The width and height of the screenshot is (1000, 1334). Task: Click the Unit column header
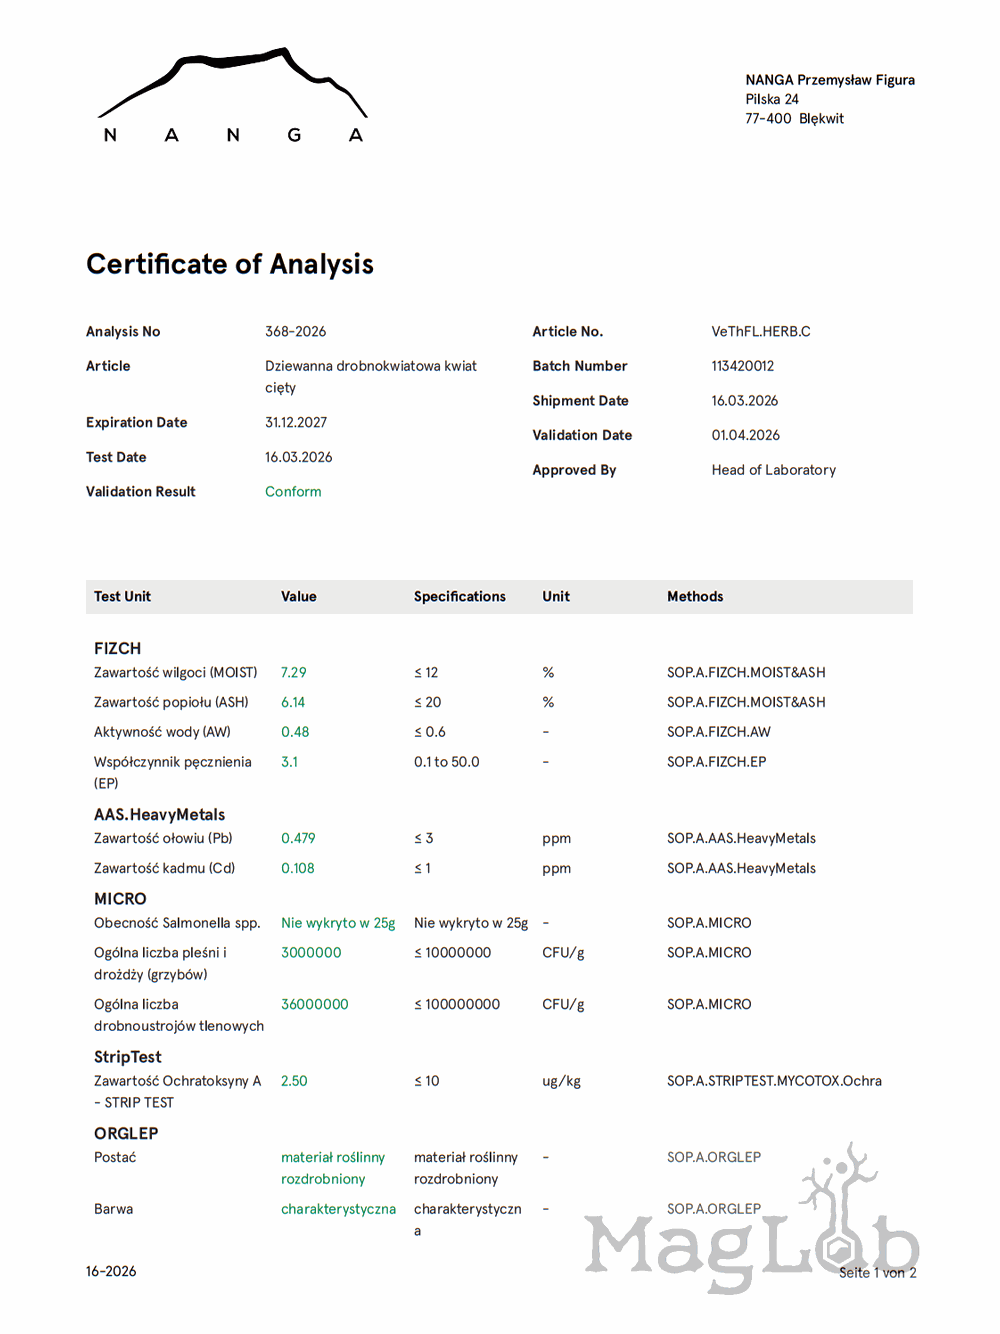tap(556, 596)
